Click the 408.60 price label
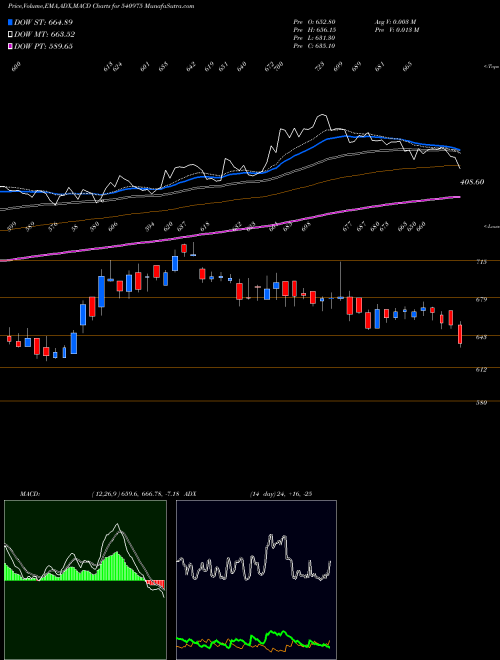This screenshot has width=500, height=660. 472,182
